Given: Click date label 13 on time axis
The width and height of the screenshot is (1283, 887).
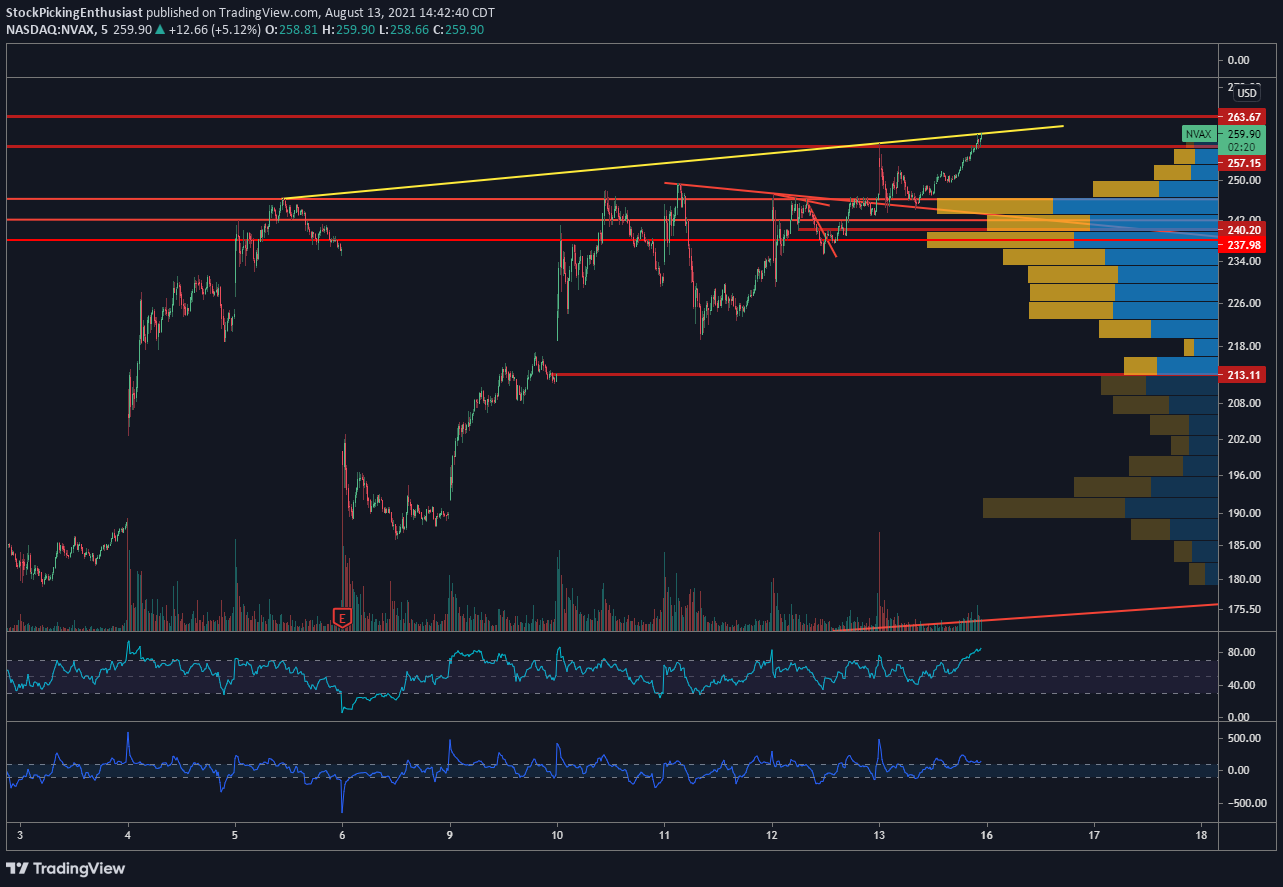Looking at the screenshot, I should pyautogui.click(x=879, y=834).
